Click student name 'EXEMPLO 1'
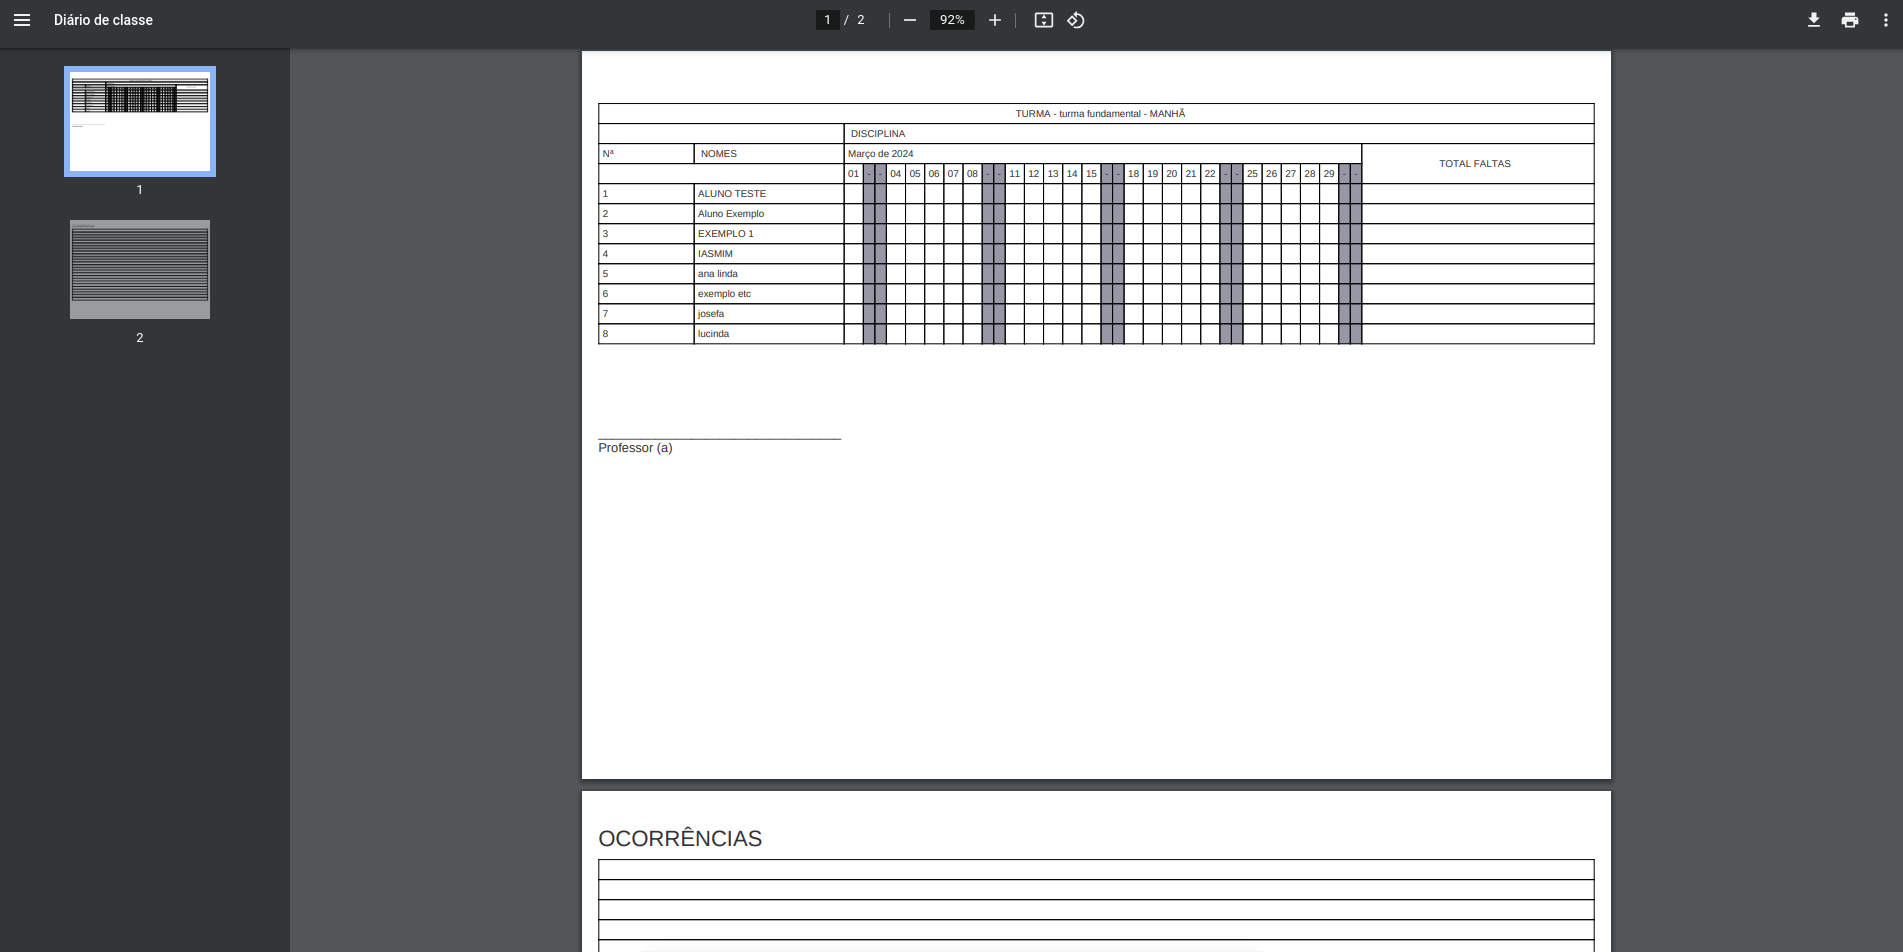This screenshot has width=1903, height=952. coord(726,234)
